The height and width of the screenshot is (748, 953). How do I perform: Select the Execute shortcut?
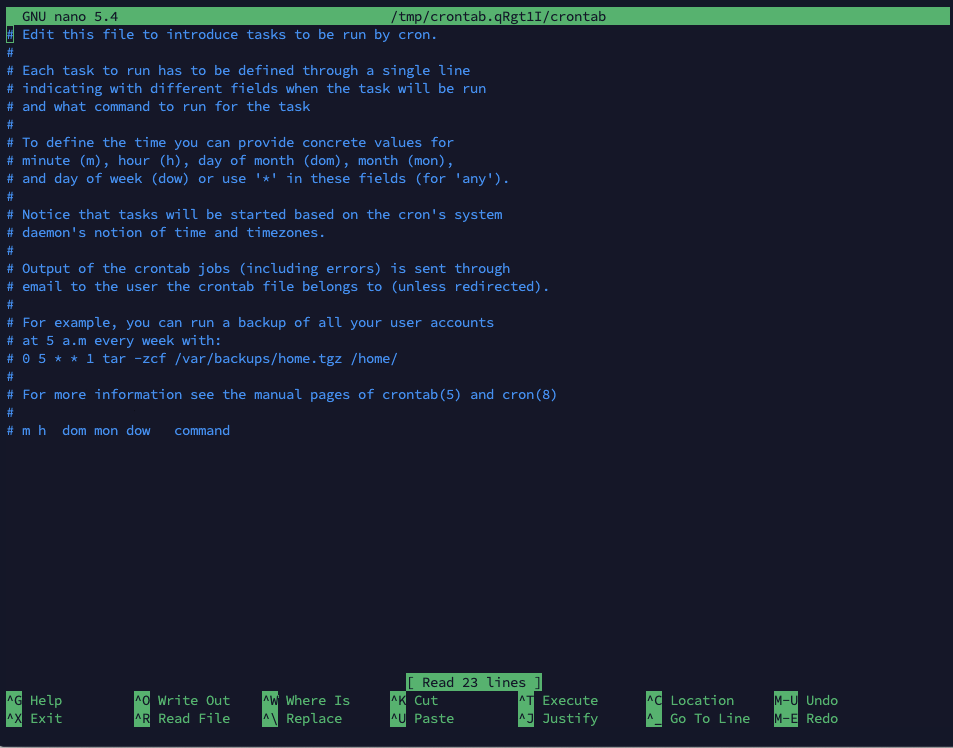(x=570, y=701)
